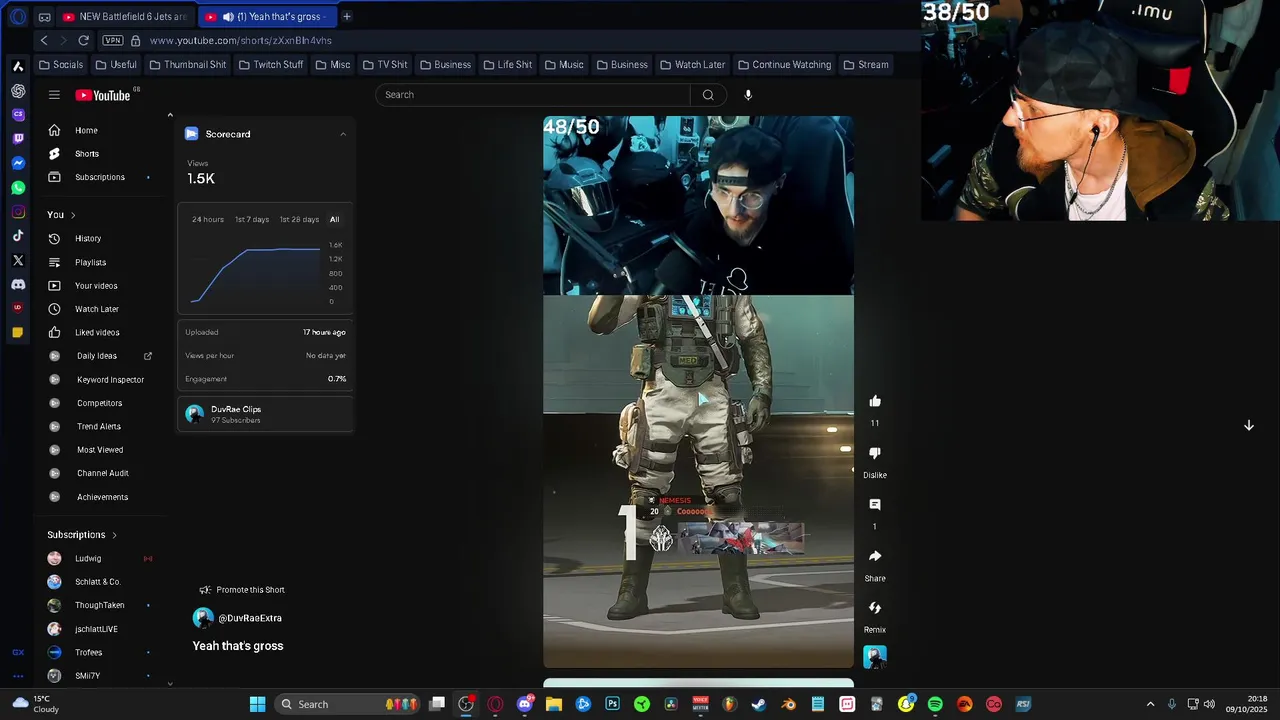
Task: Open the Twitch Stuff bookmarks folder
Action: pos(271,65)
